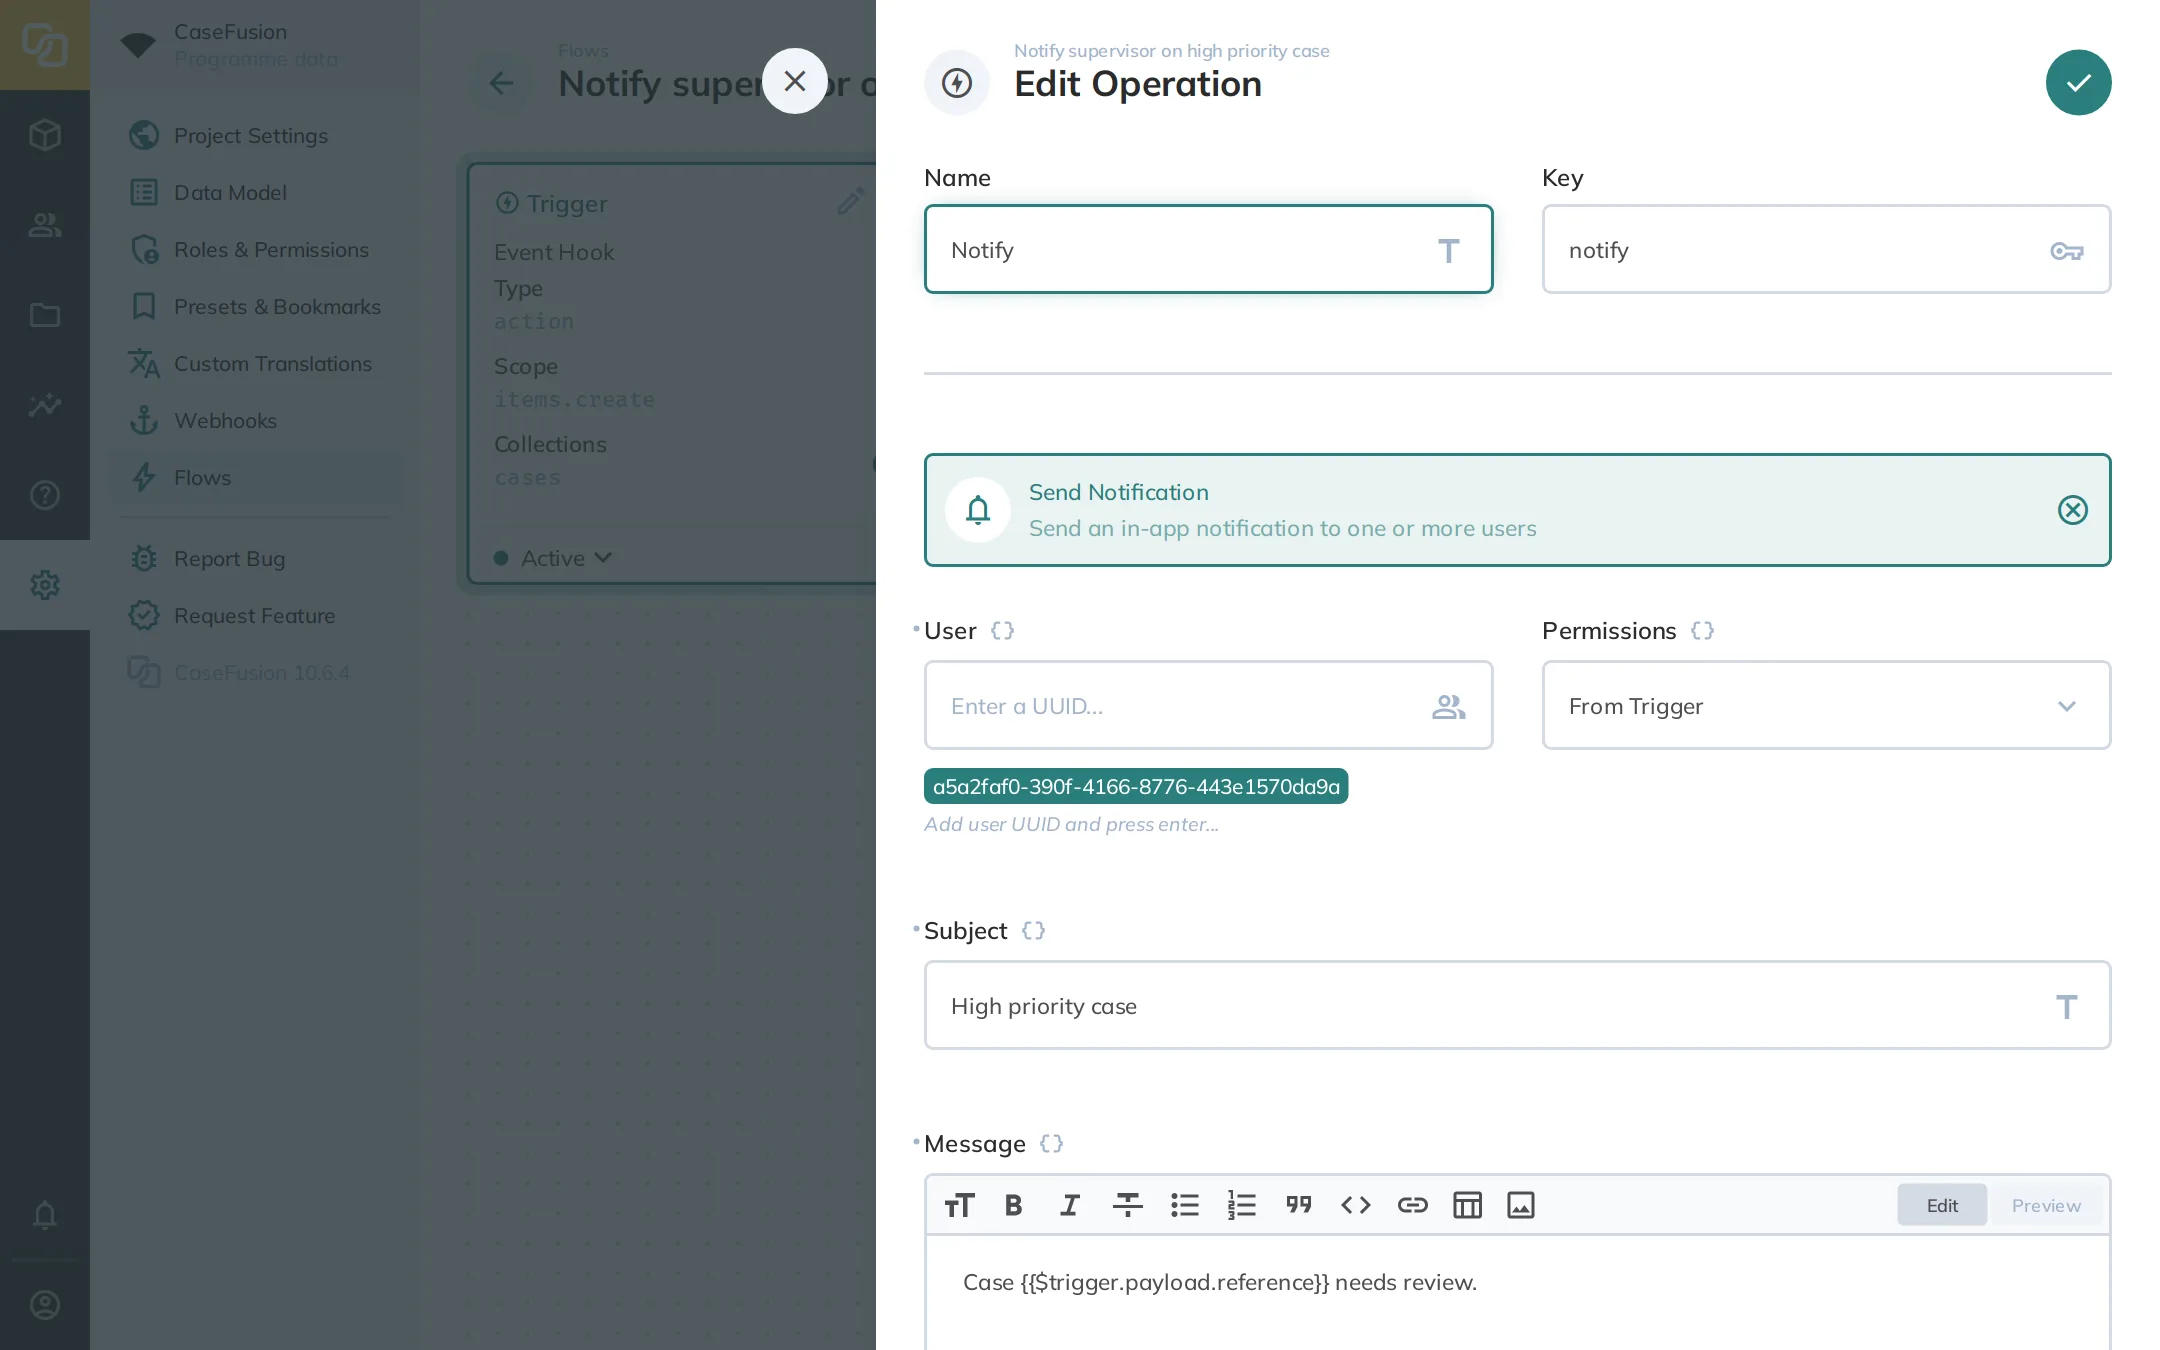Expand the Active status dropdown
Screen dimensions: 2160x1350
click(x=553, y=558)
